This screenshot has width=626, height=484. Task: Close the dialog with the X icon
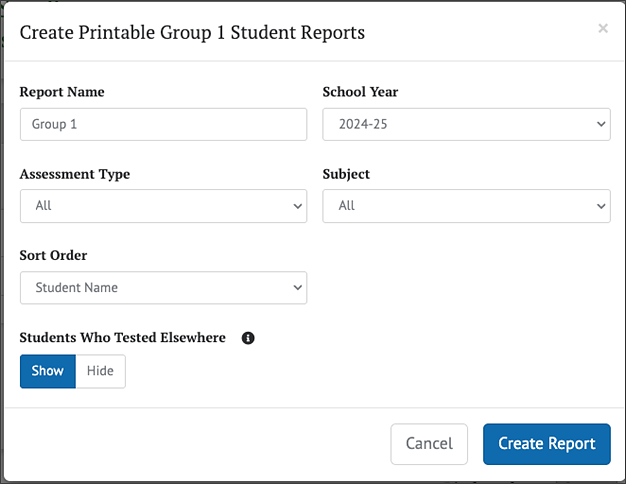click(x=603, y=29)
